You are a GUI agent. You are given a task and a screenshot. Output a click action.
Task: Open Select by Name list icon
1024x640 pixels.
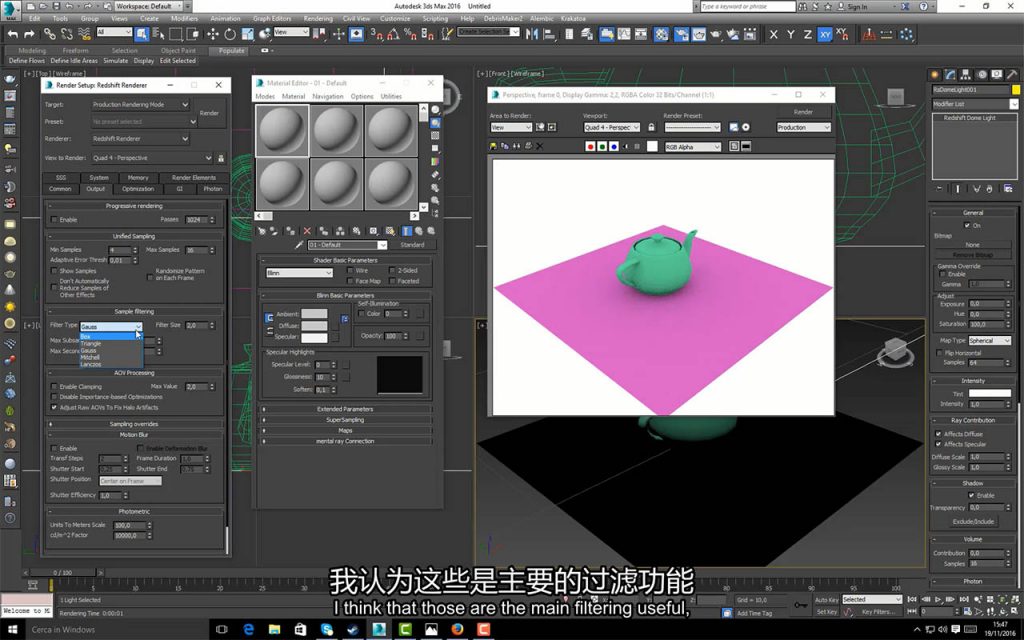tap(159, 34)
